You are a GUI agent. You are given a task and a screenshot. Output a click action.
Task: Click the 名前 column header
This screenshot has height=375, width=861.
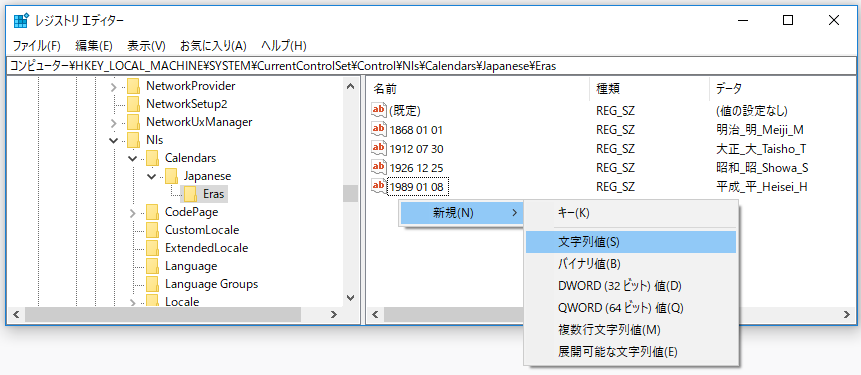(x=477, y=88)
